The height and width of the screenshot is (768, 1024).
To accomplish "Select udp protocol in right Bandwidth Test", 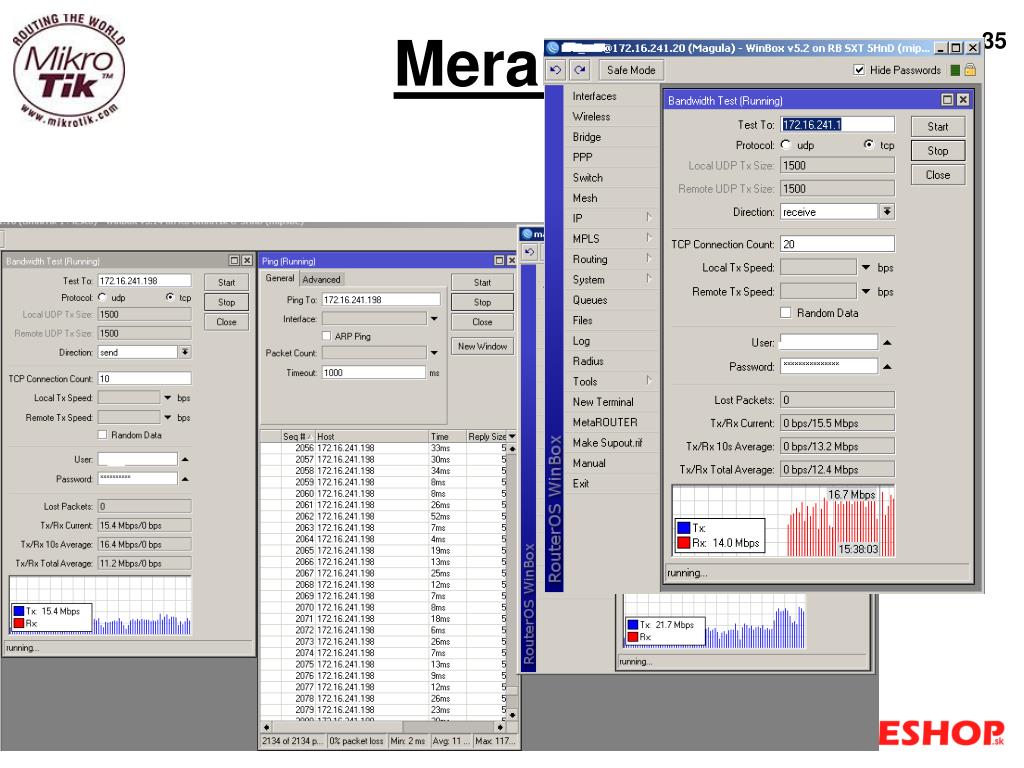I will tap(786, 145).
